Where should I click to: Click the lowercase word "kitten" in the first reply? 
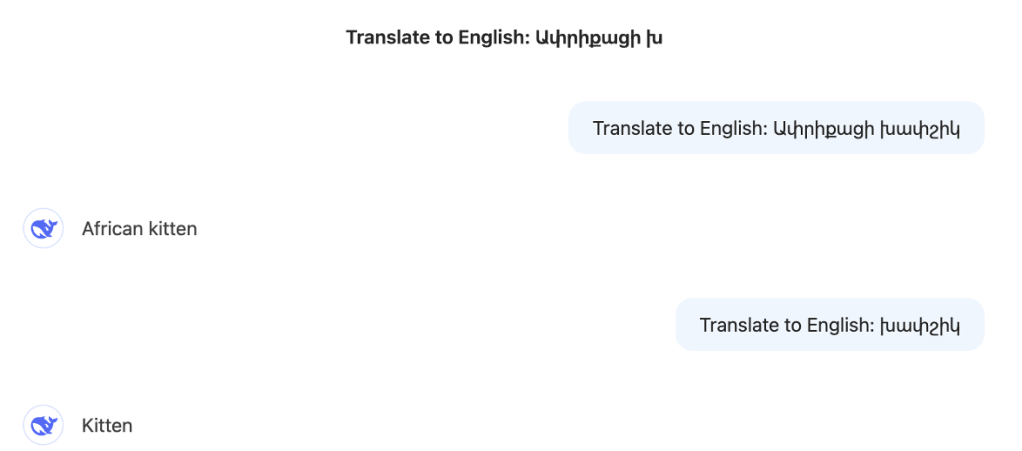coord(172,229)
